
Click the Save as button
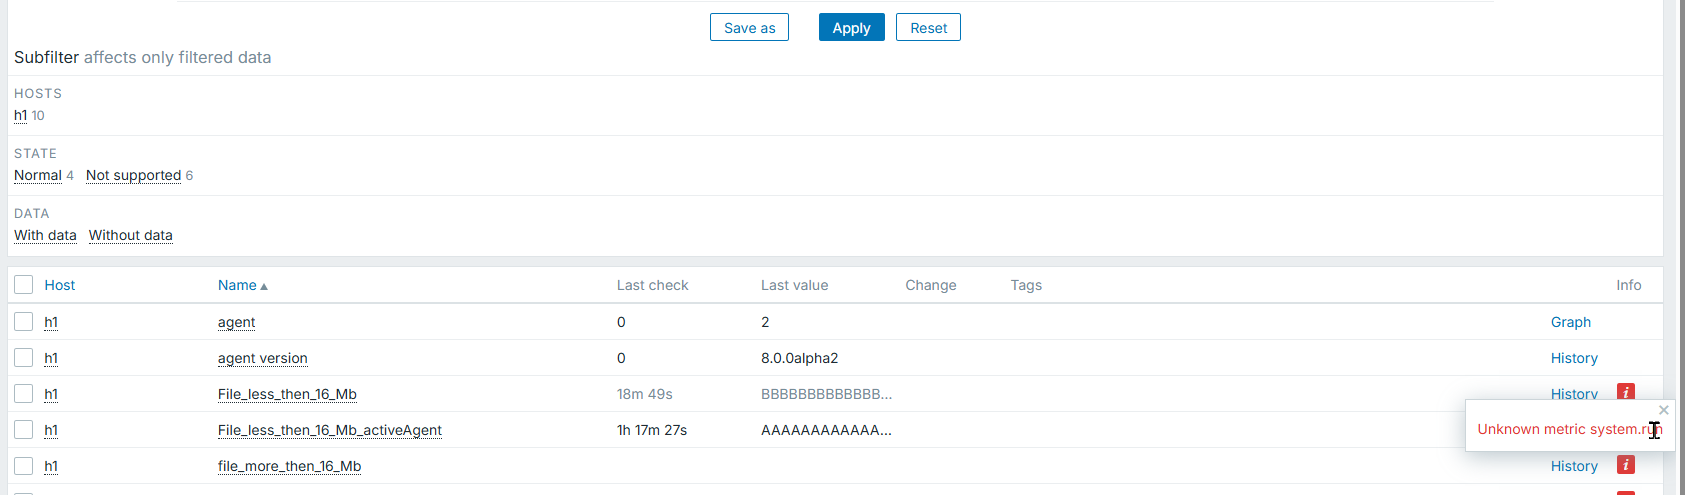[x=749, y=28]
